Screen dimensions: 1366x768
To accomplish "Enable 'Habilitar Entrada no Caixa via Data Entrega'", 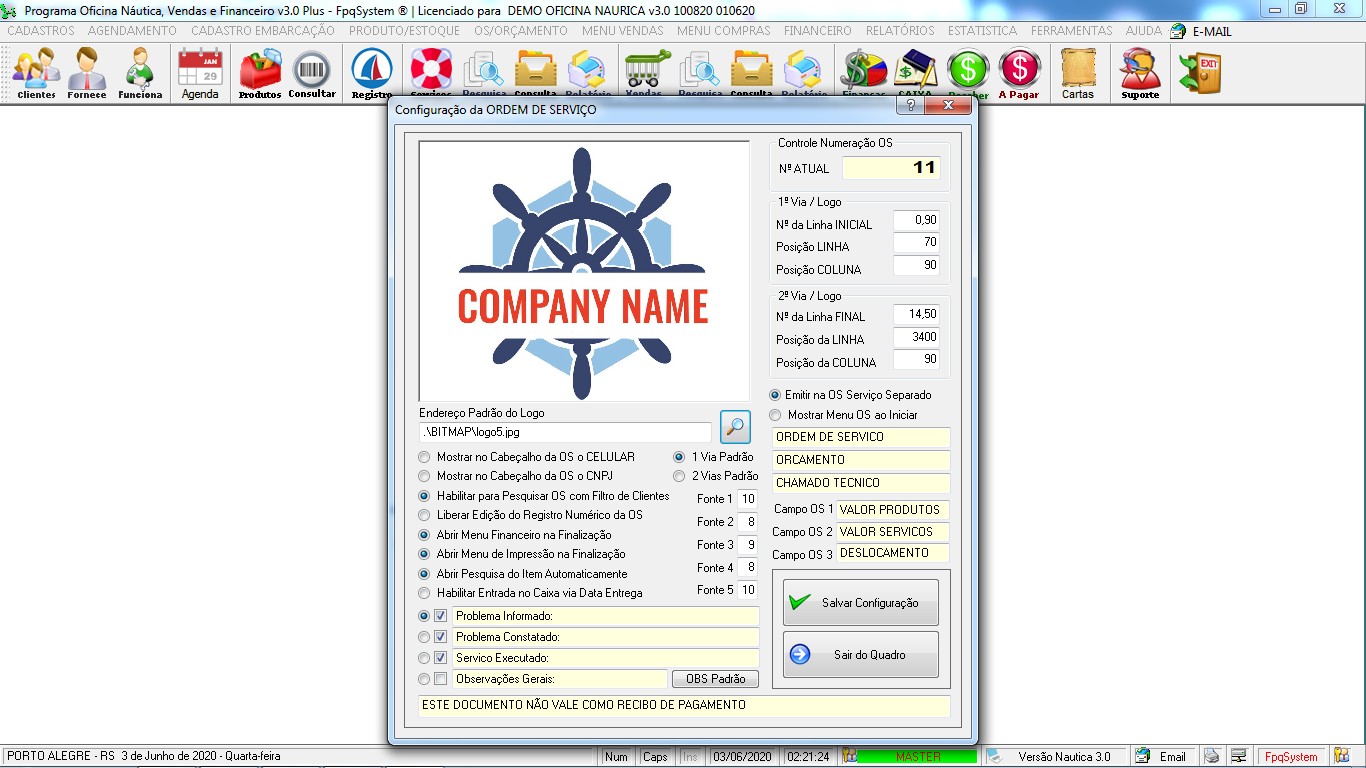I will point(424,593).
